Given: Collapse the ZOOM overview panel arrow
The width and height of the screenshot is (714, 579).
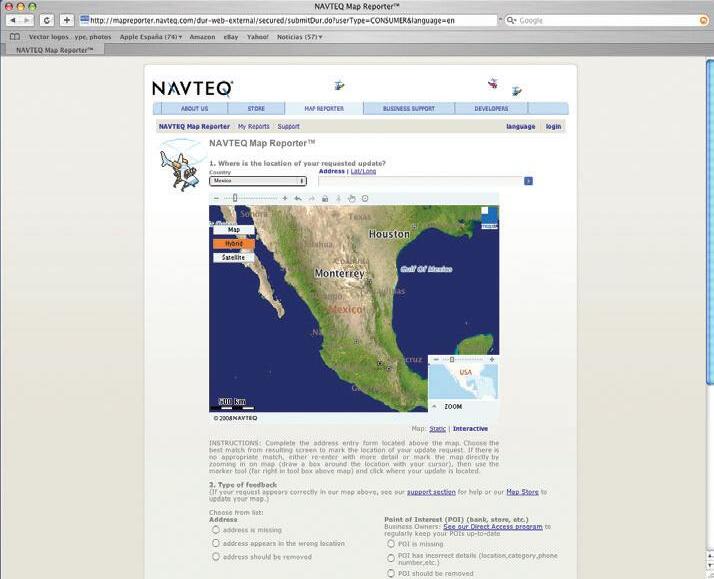Looking at the screenshot, I should 434,406.
